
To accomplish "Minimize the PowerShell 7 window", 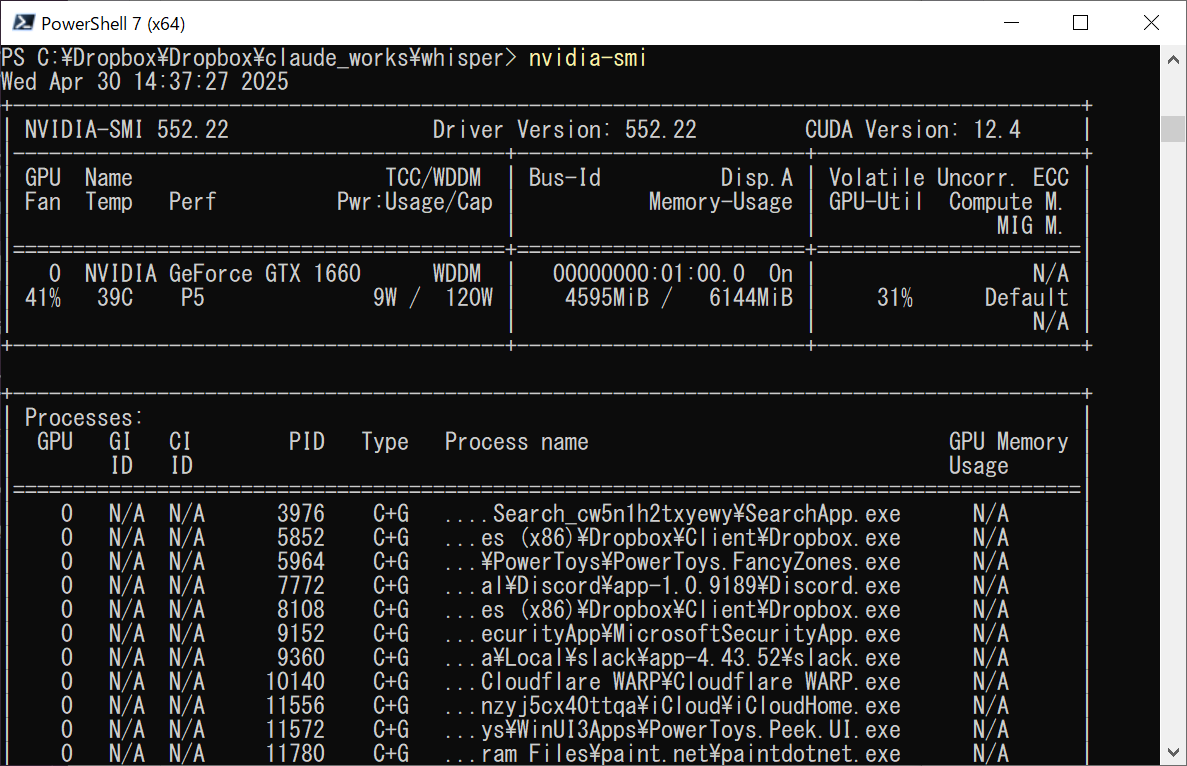I will (x=1011, y=23).
